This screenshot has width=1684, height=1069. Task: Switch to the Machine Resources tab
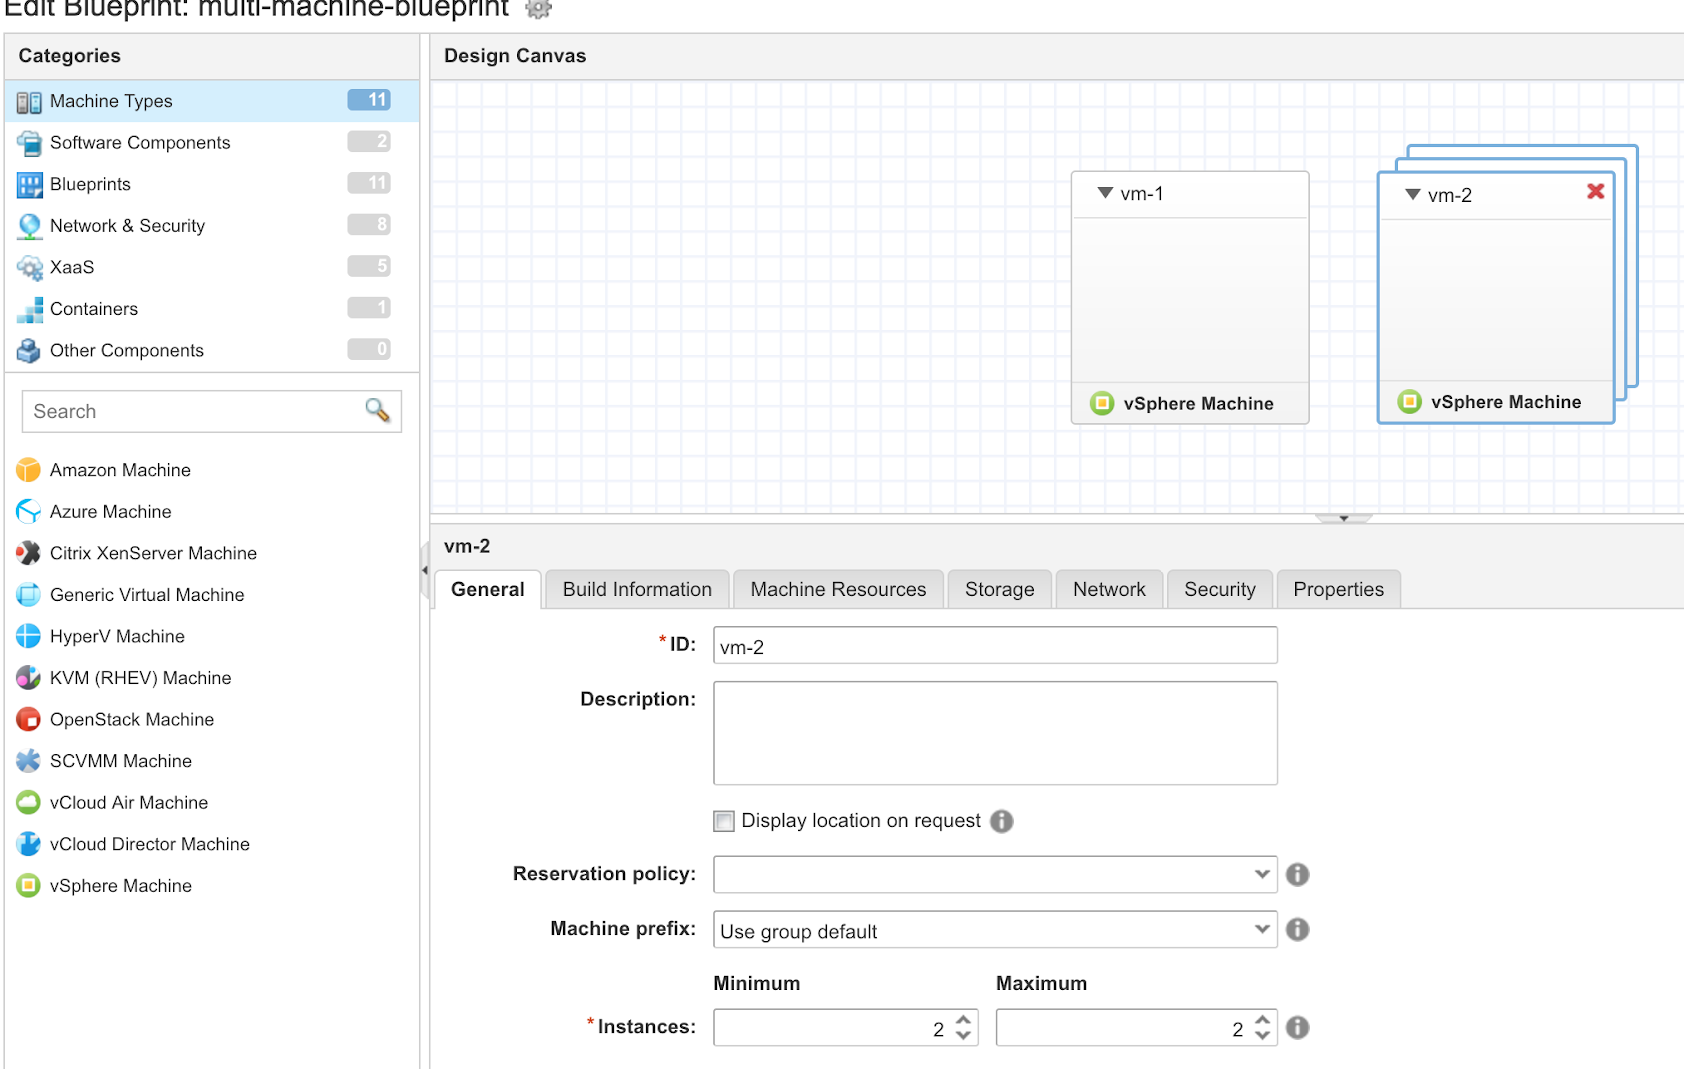click(837, 589)
